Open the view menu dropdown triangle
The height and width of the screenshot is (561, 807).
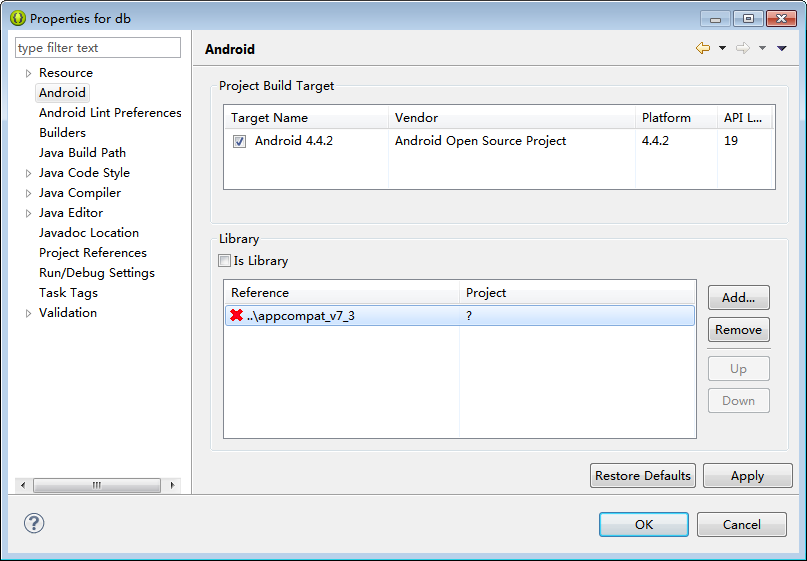[782, 48]
